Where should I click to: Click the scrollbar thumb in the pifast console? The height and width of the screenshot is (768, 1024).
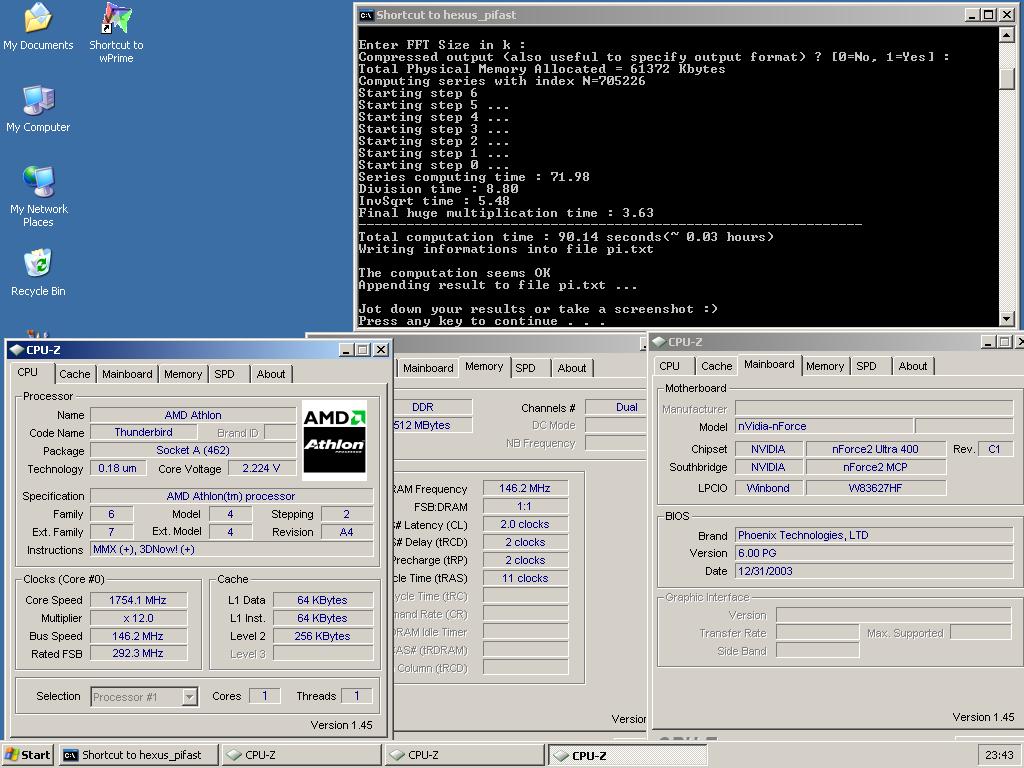(1007, 78)
